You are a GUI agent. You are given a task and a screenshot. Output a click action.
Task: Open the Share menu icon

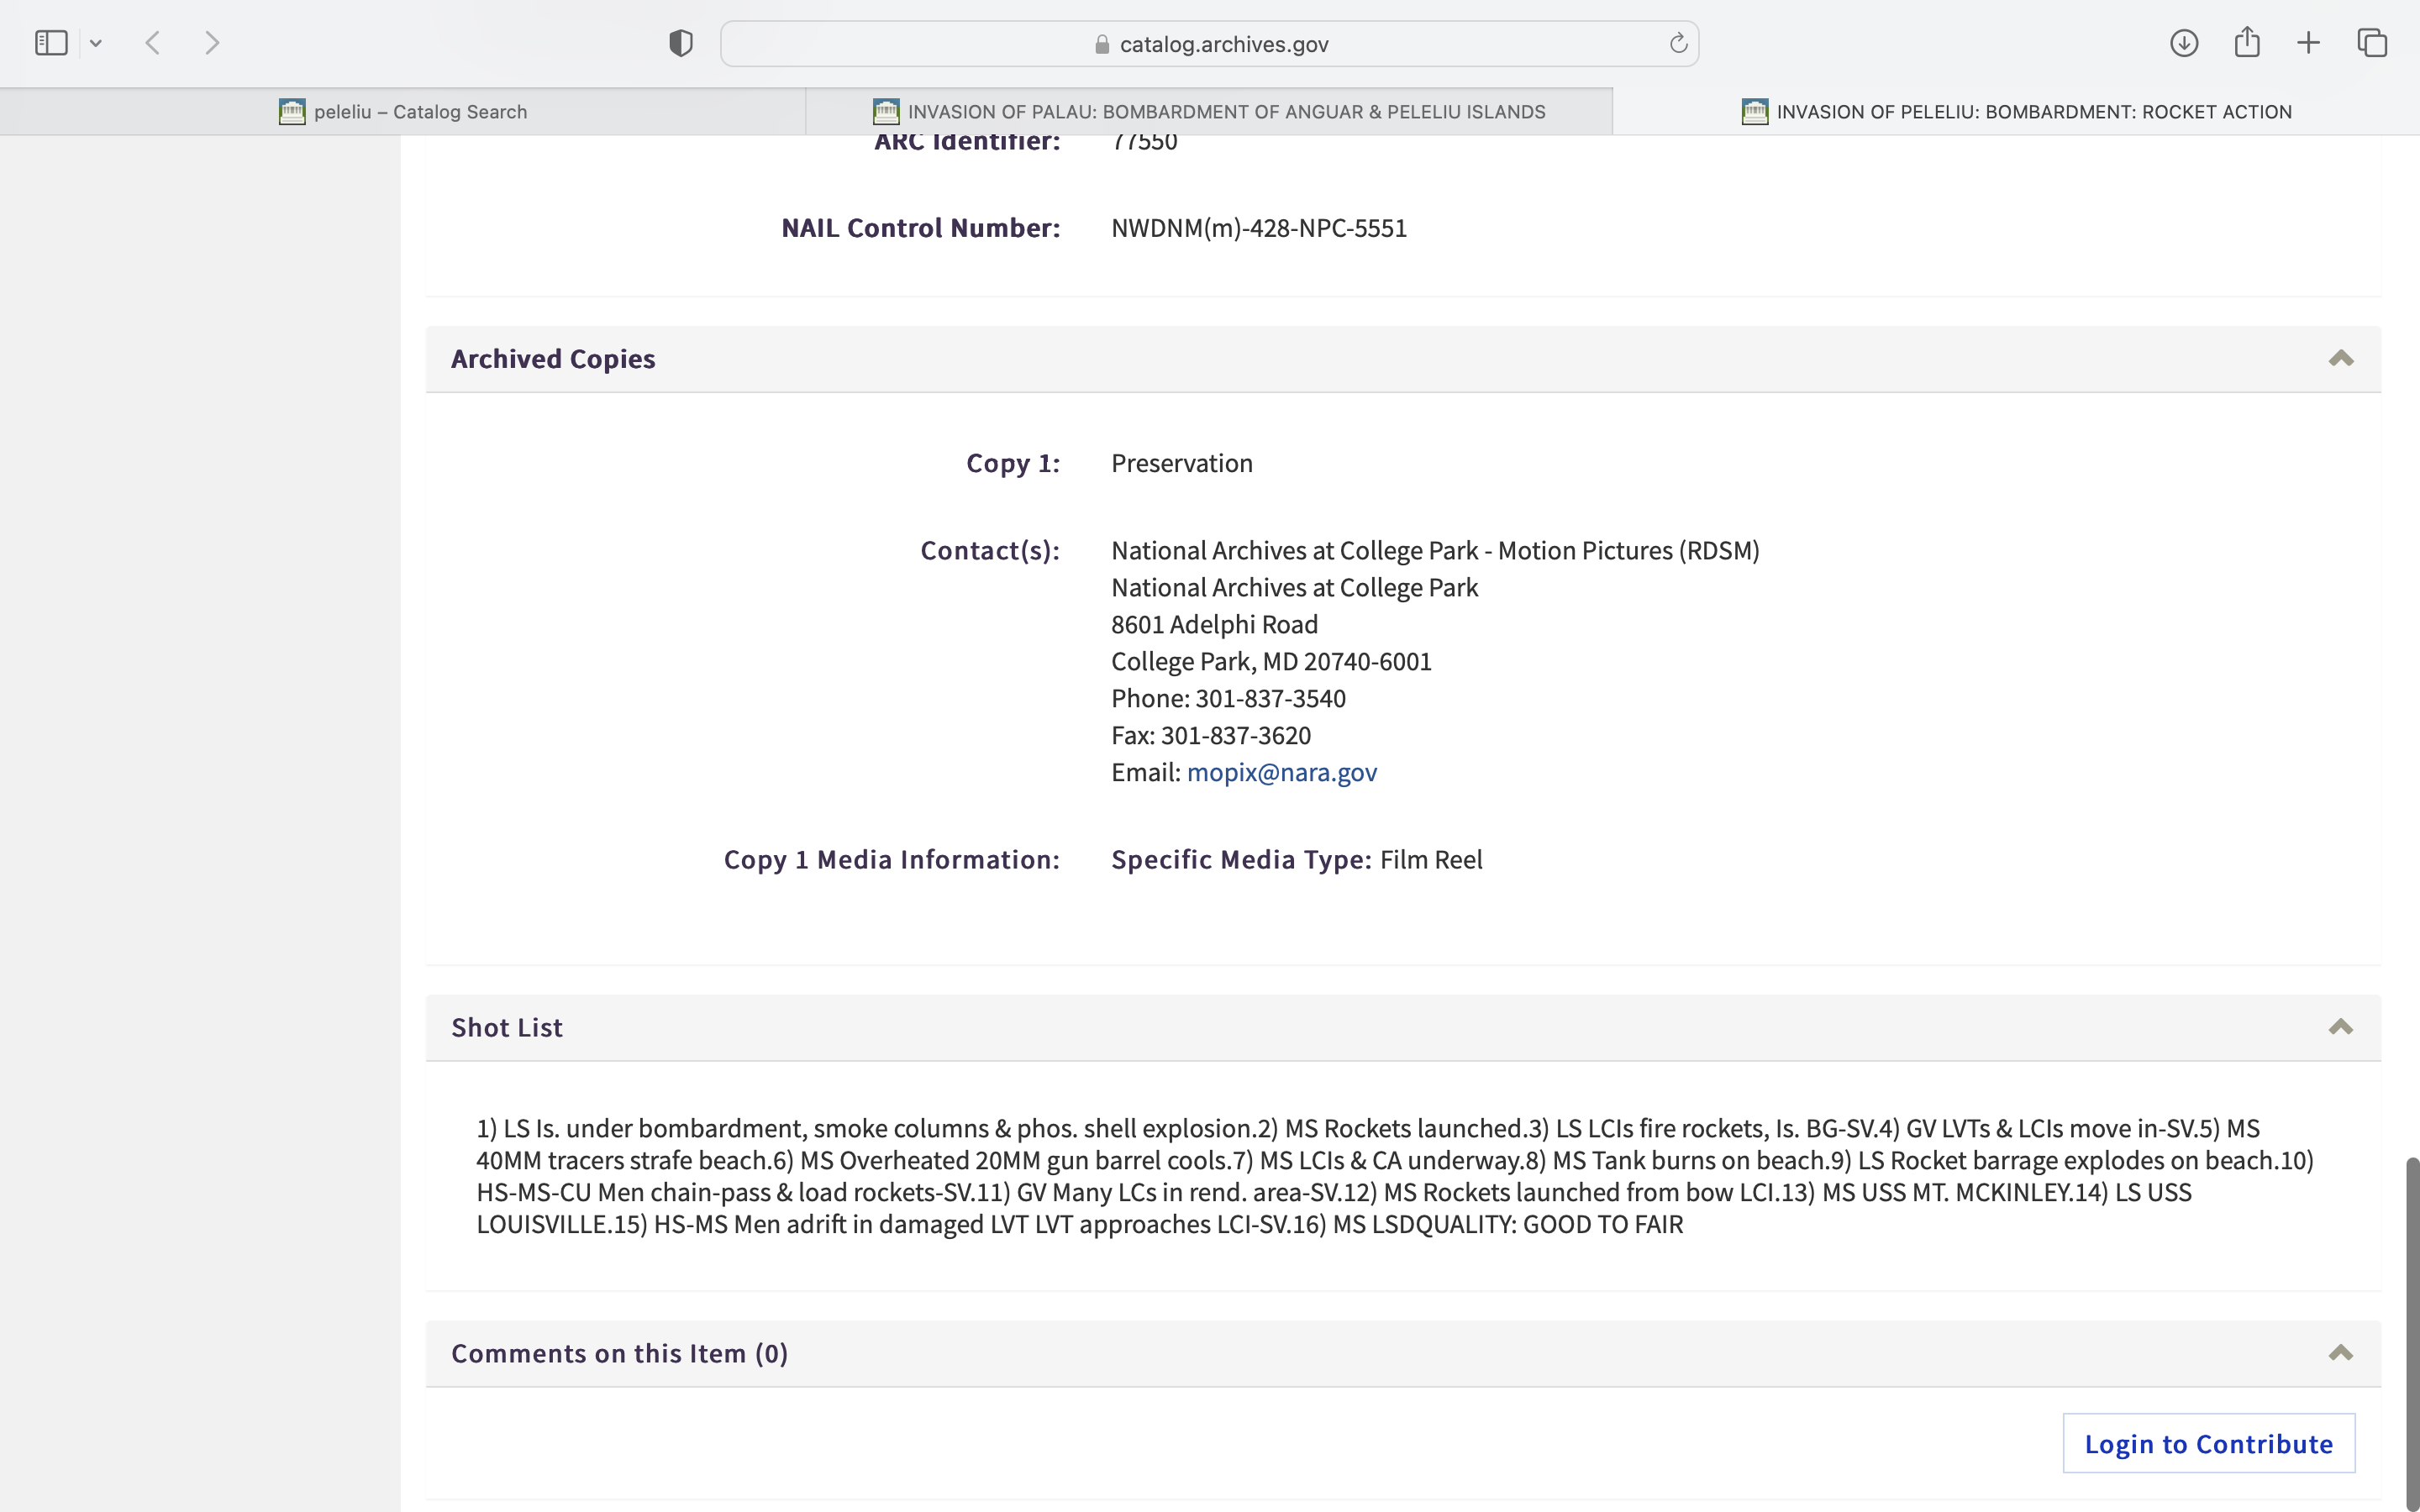[2247, 43]
